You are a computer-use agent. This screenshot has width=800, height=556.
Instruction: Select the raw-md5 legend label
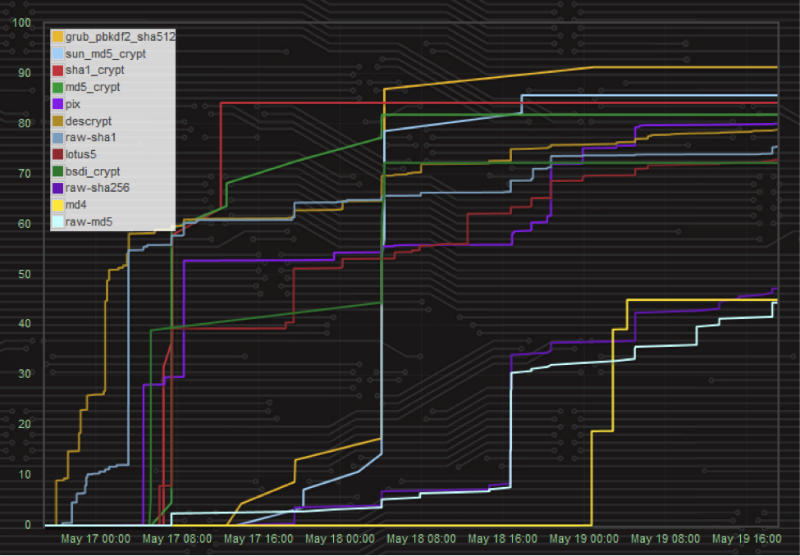89,221
